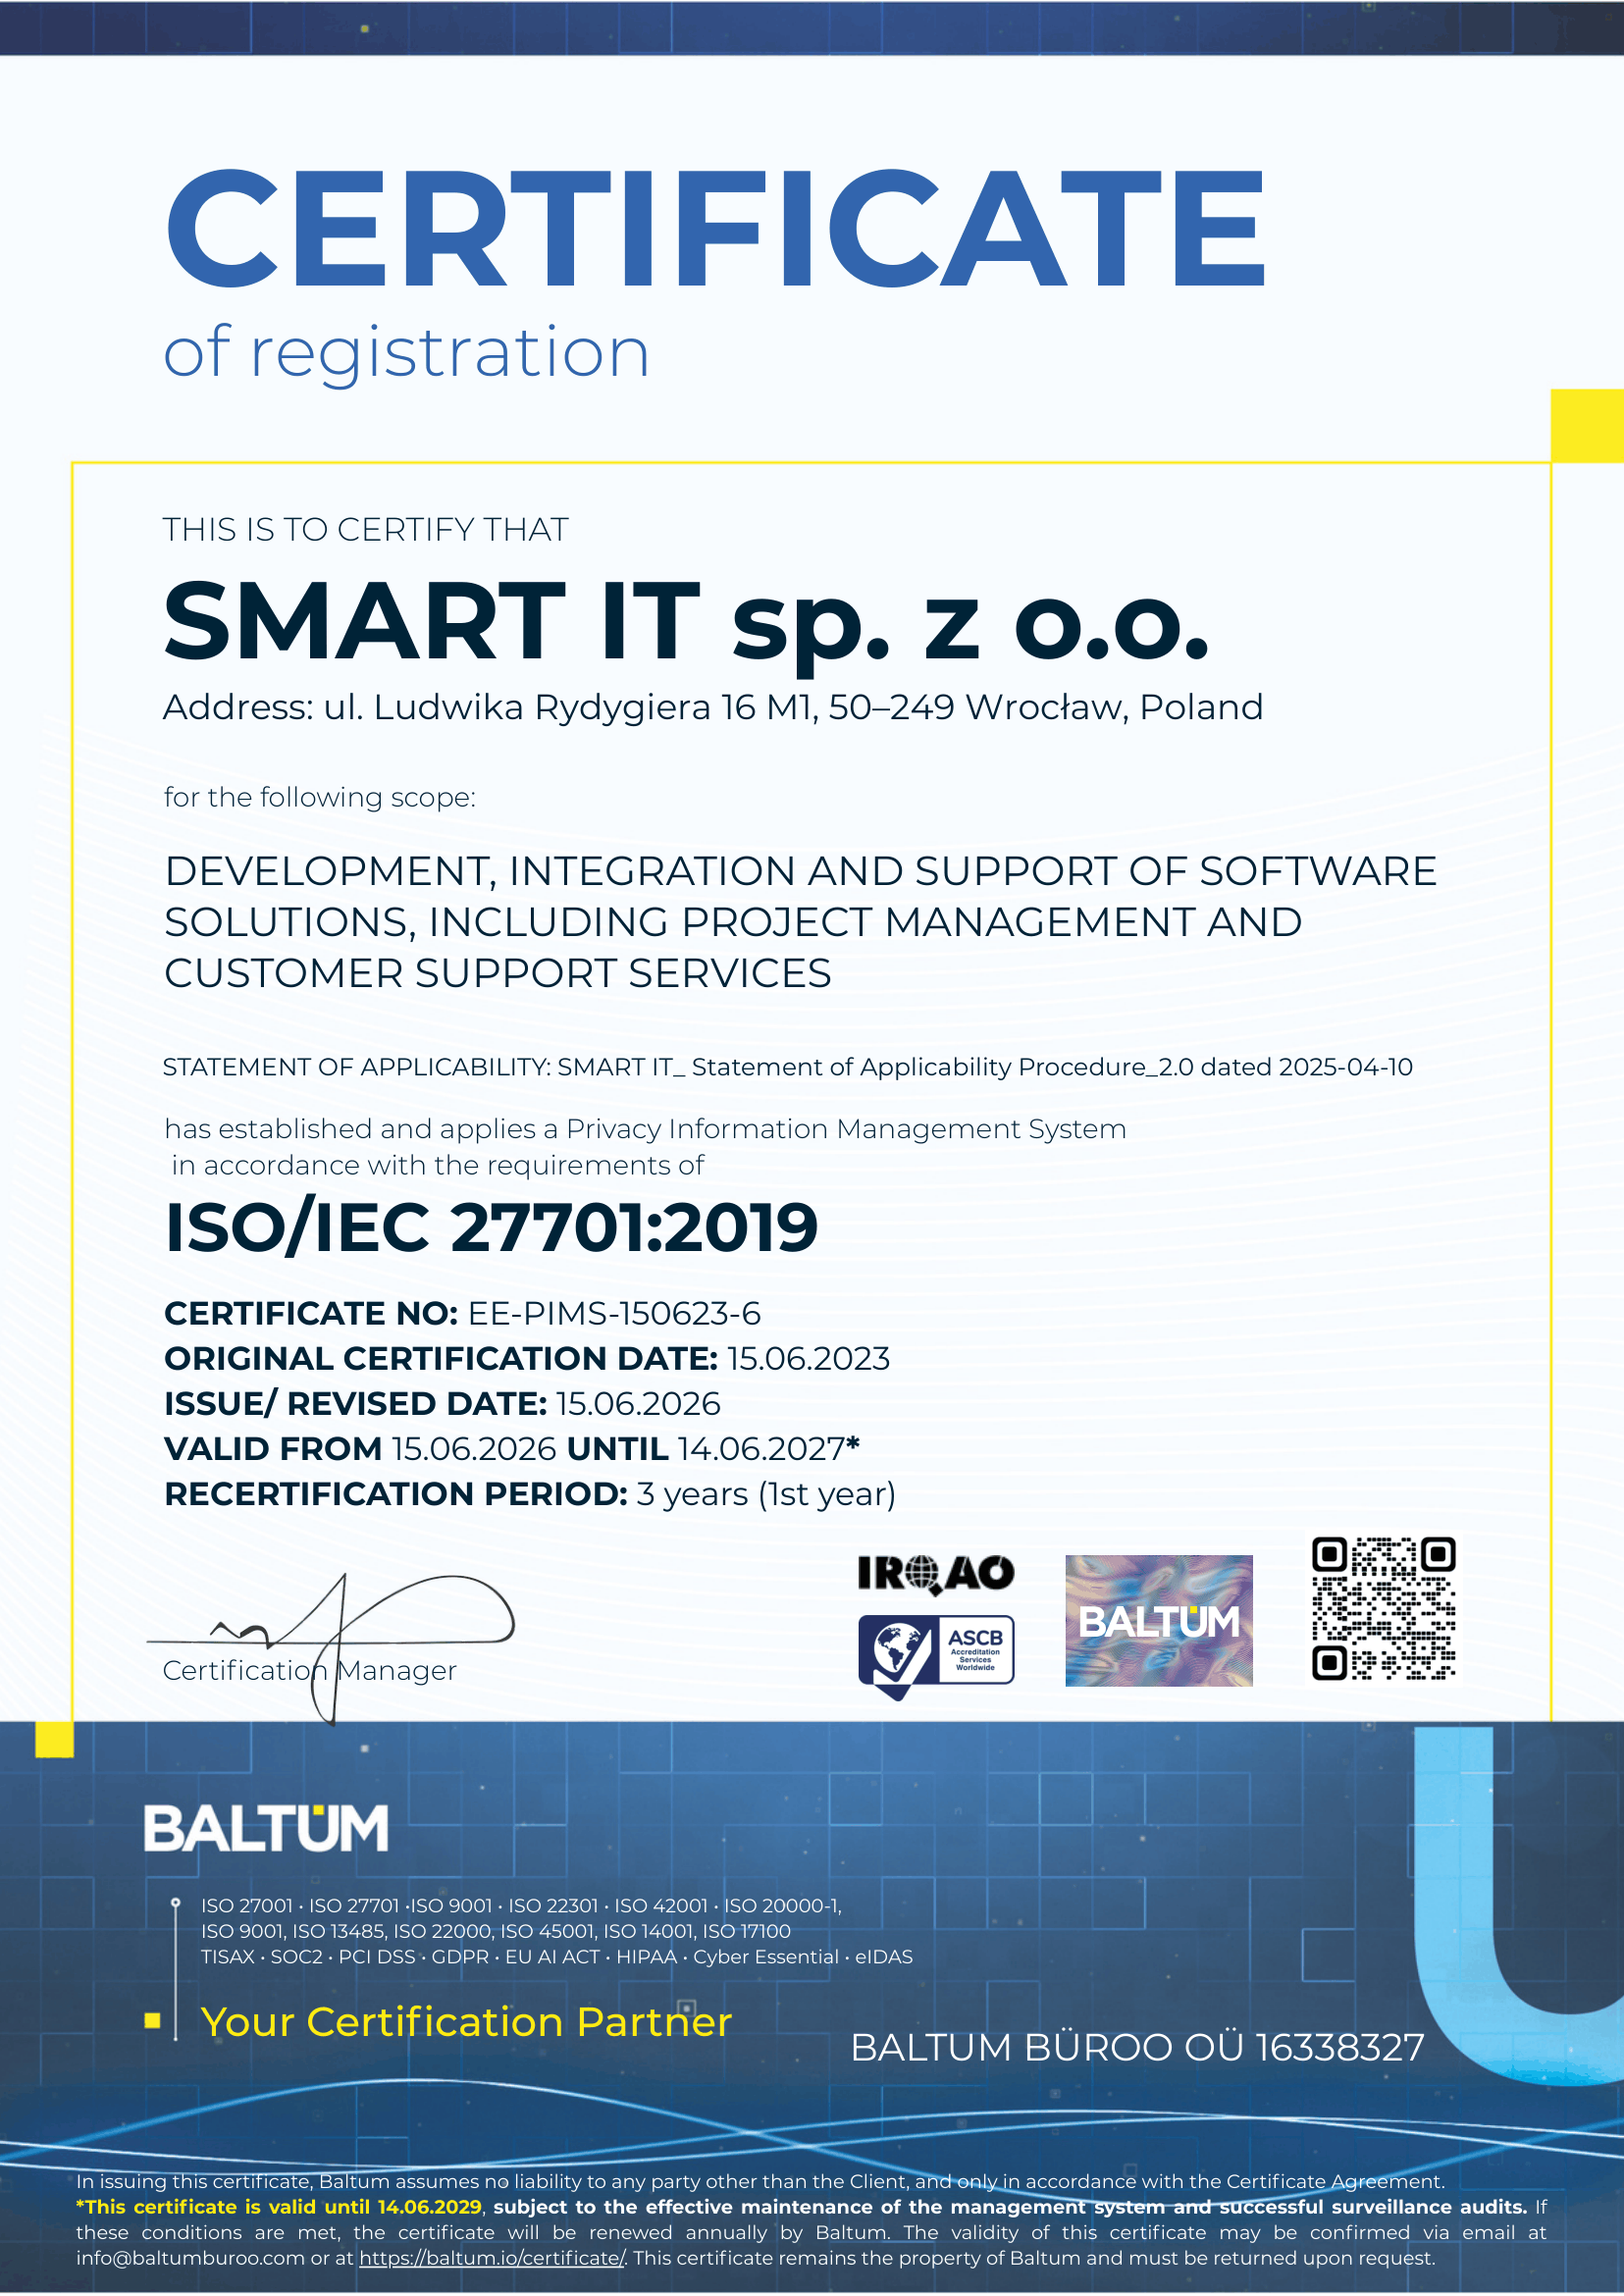
Task: Select the QR code image
Action: coord(1384,1609)
